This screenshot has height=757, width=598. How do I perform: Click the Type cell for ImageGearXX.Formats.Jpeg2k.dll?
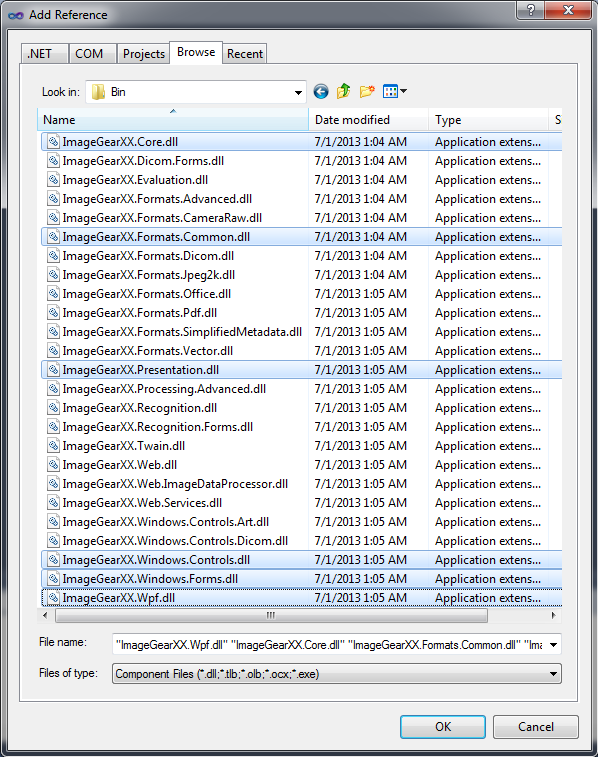pos(488,275)
